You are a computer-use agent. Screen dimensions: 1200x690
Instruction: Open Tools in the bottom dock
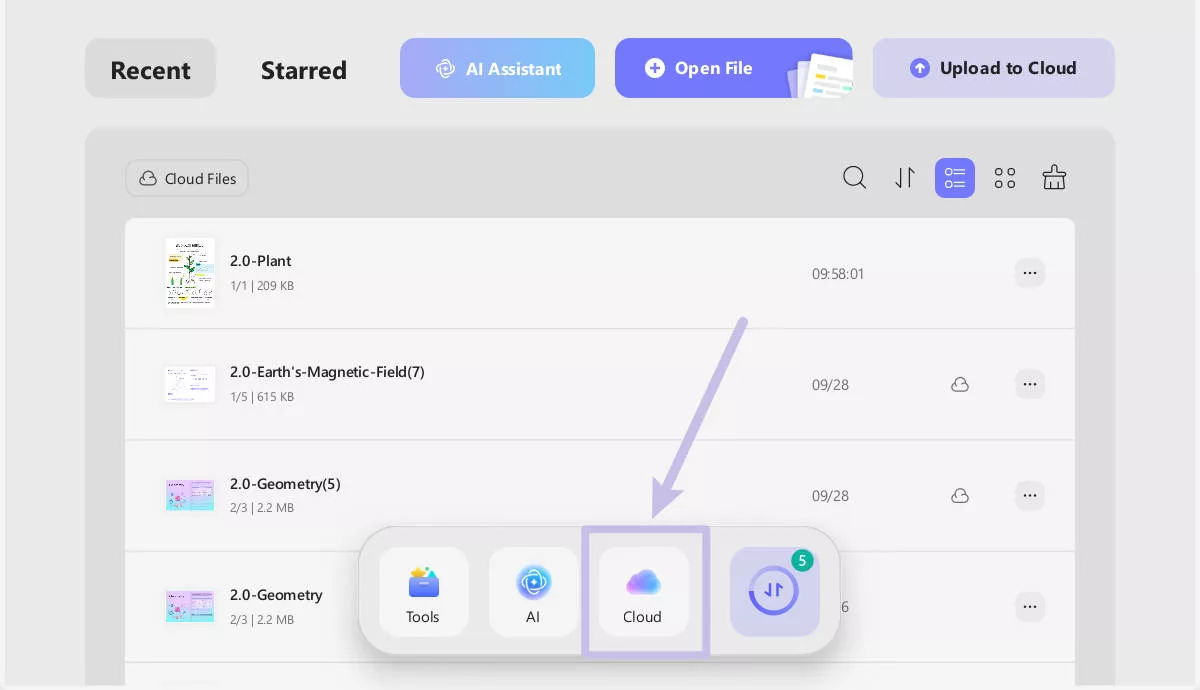click(423, 592)
